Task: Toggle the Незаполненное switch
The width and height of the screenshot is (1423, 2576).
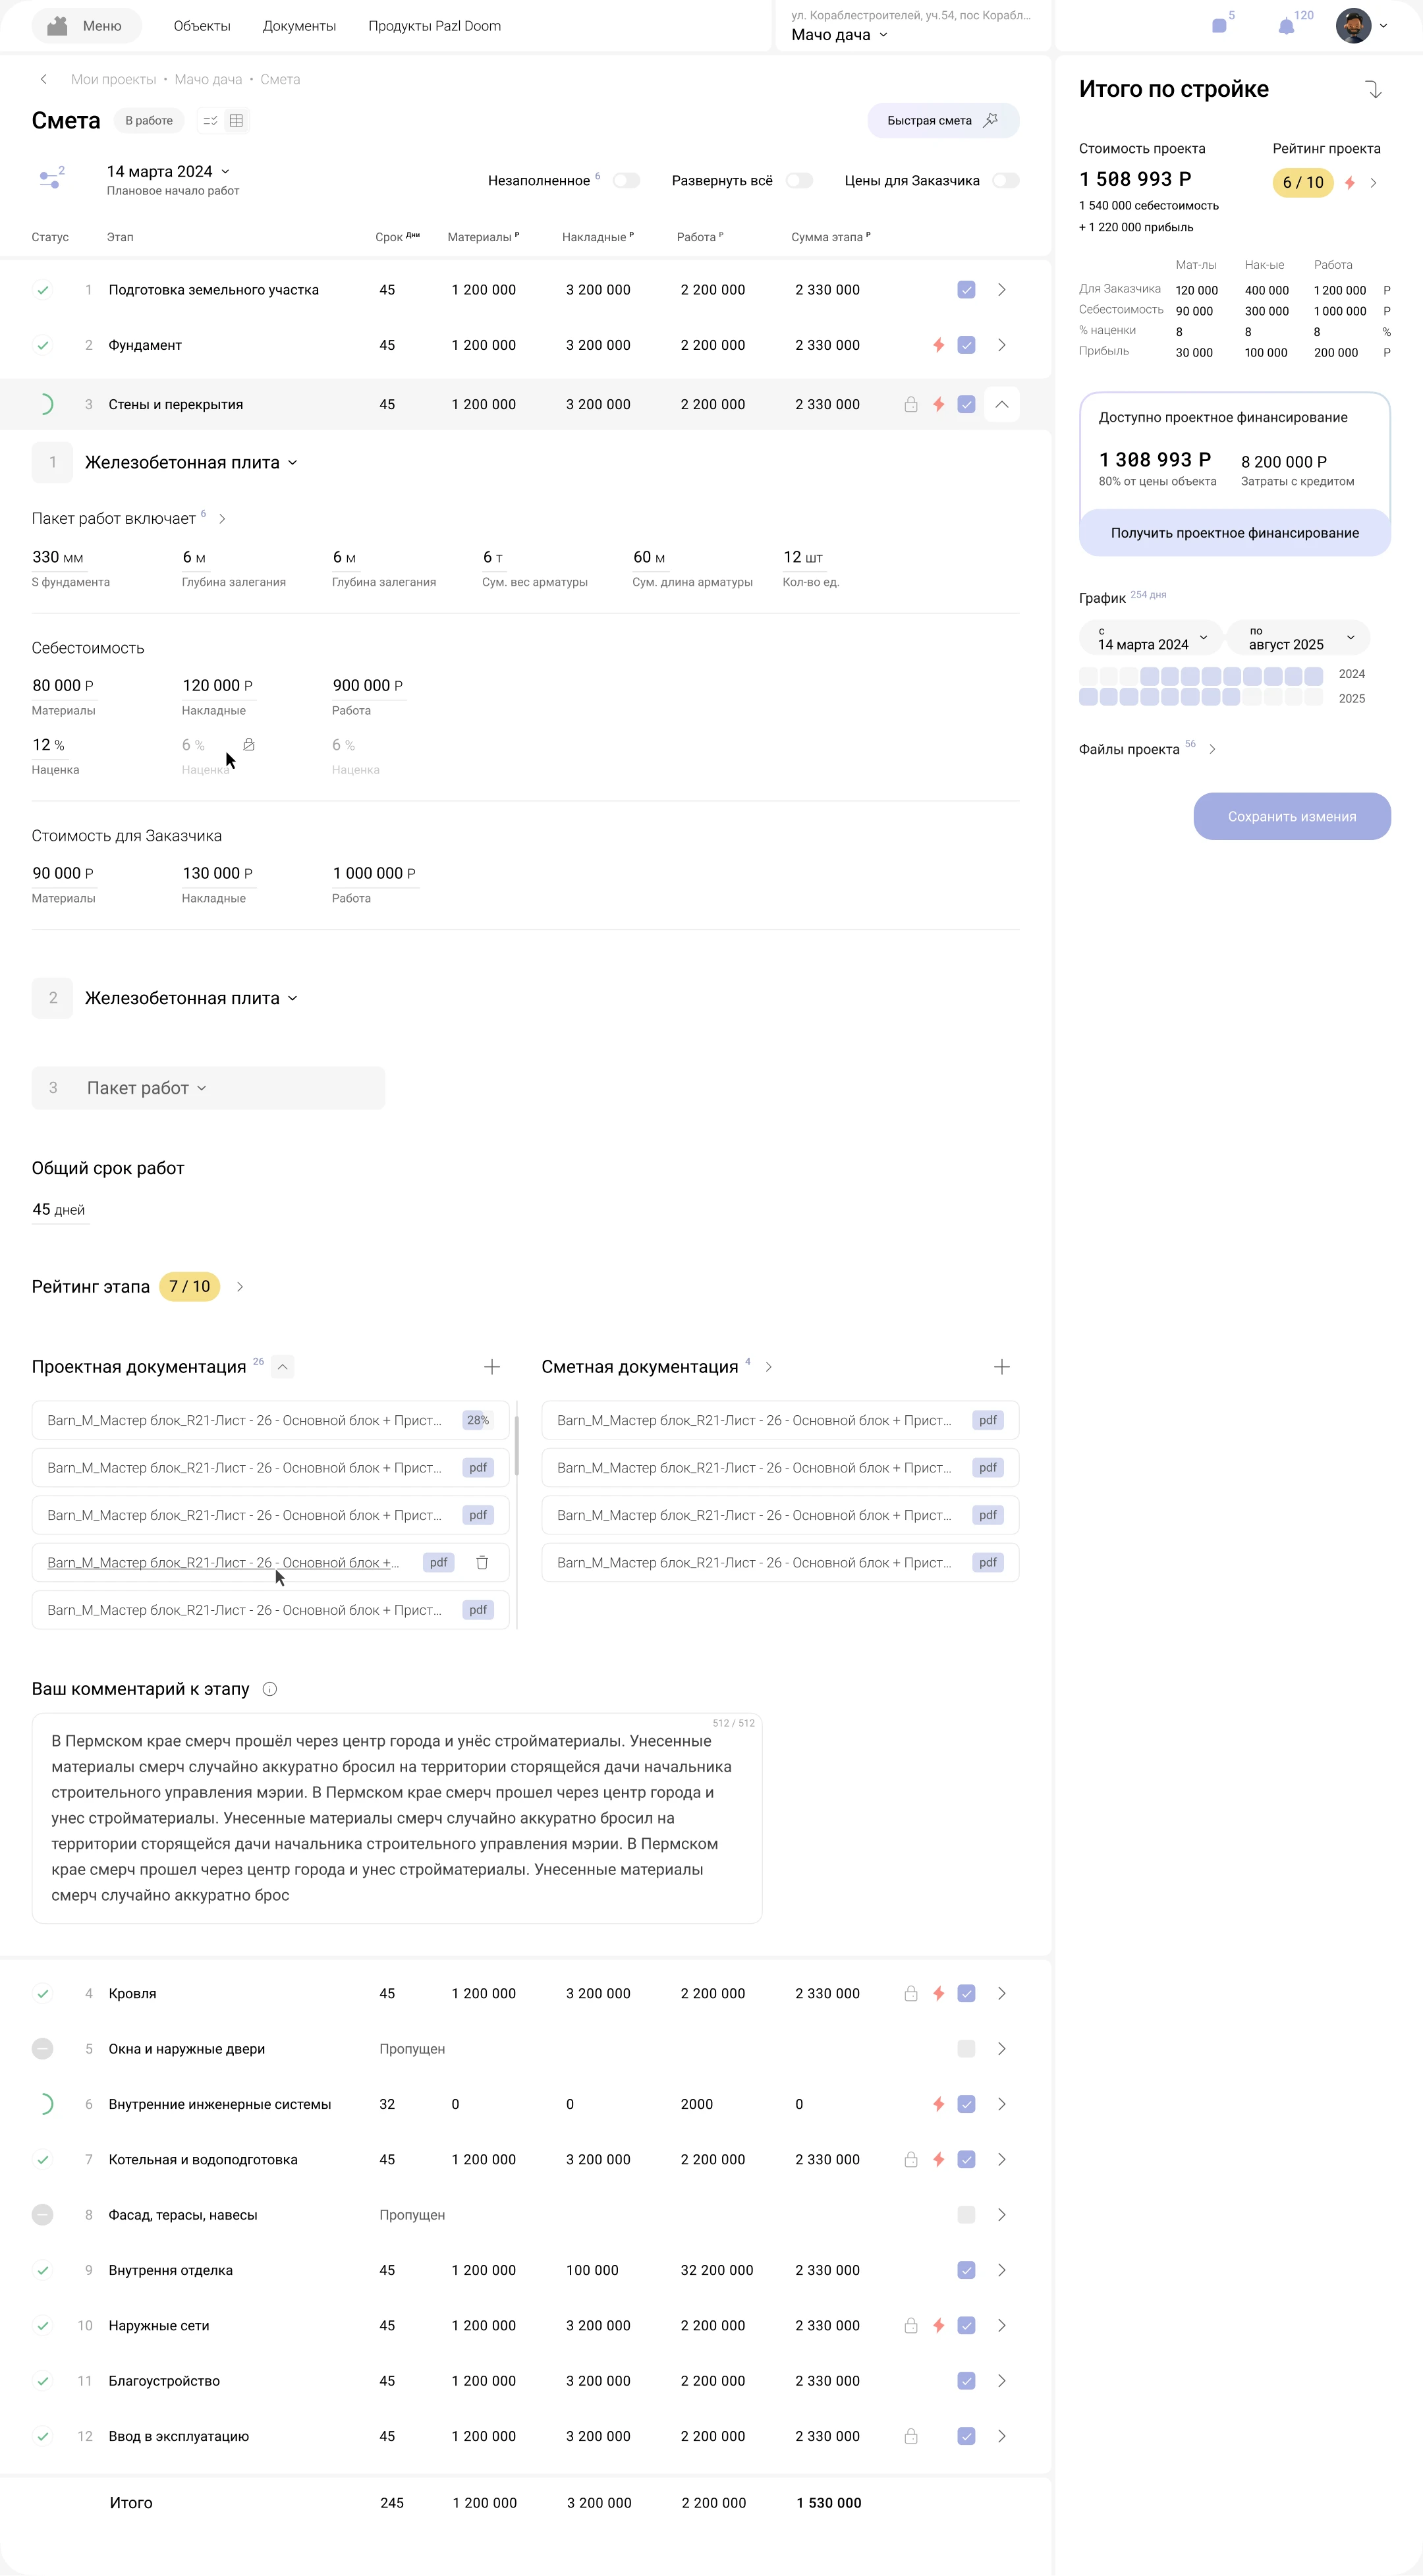Action: tap(626, 181)
